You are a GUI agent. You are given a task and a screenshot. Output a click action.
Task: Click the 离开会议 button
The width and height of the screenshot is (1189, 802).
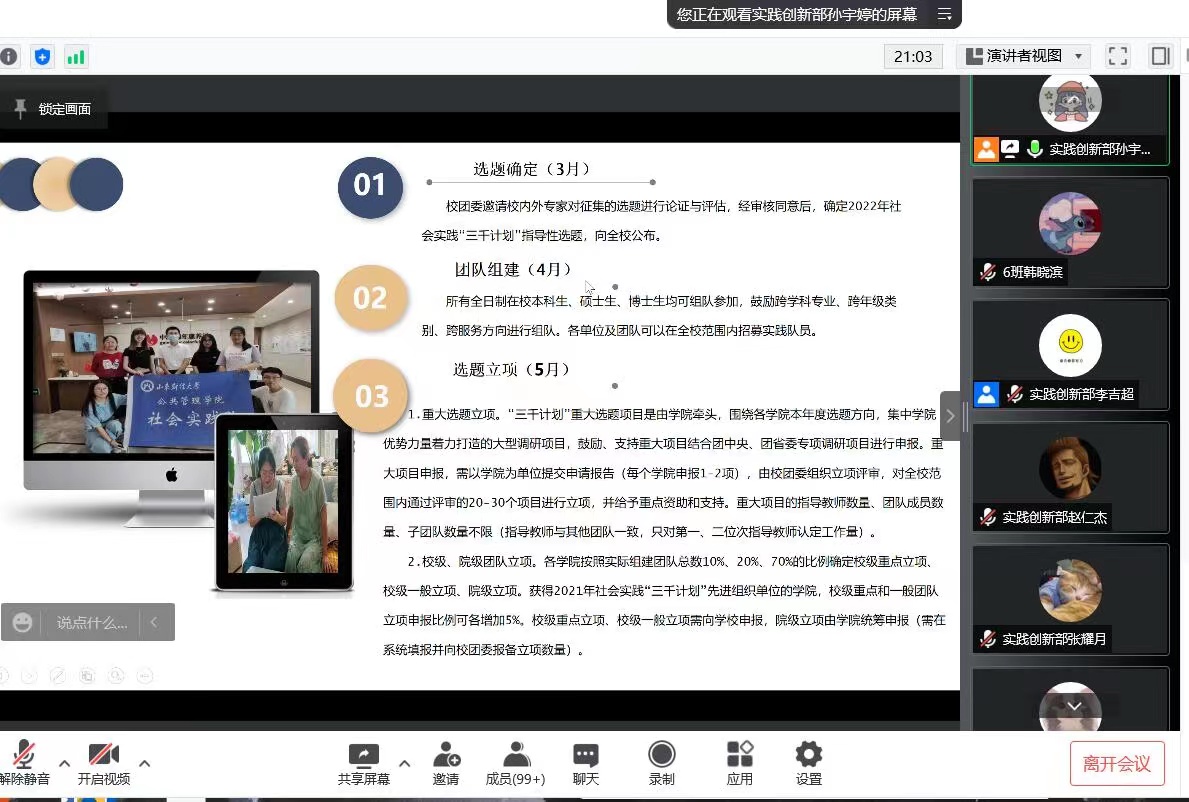click(x=1117, y=764)
